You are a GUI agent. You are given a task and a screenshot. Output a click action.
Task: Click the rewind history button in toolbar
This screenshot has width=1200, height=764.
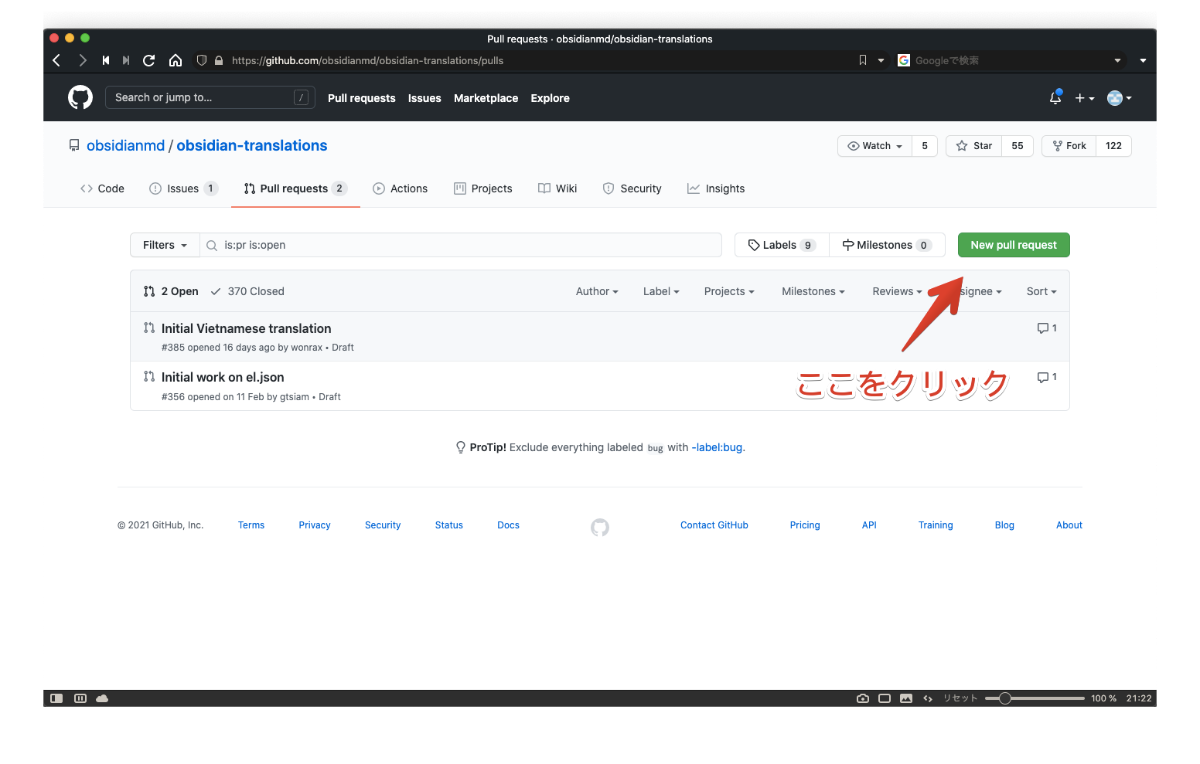tap(106, 60)
